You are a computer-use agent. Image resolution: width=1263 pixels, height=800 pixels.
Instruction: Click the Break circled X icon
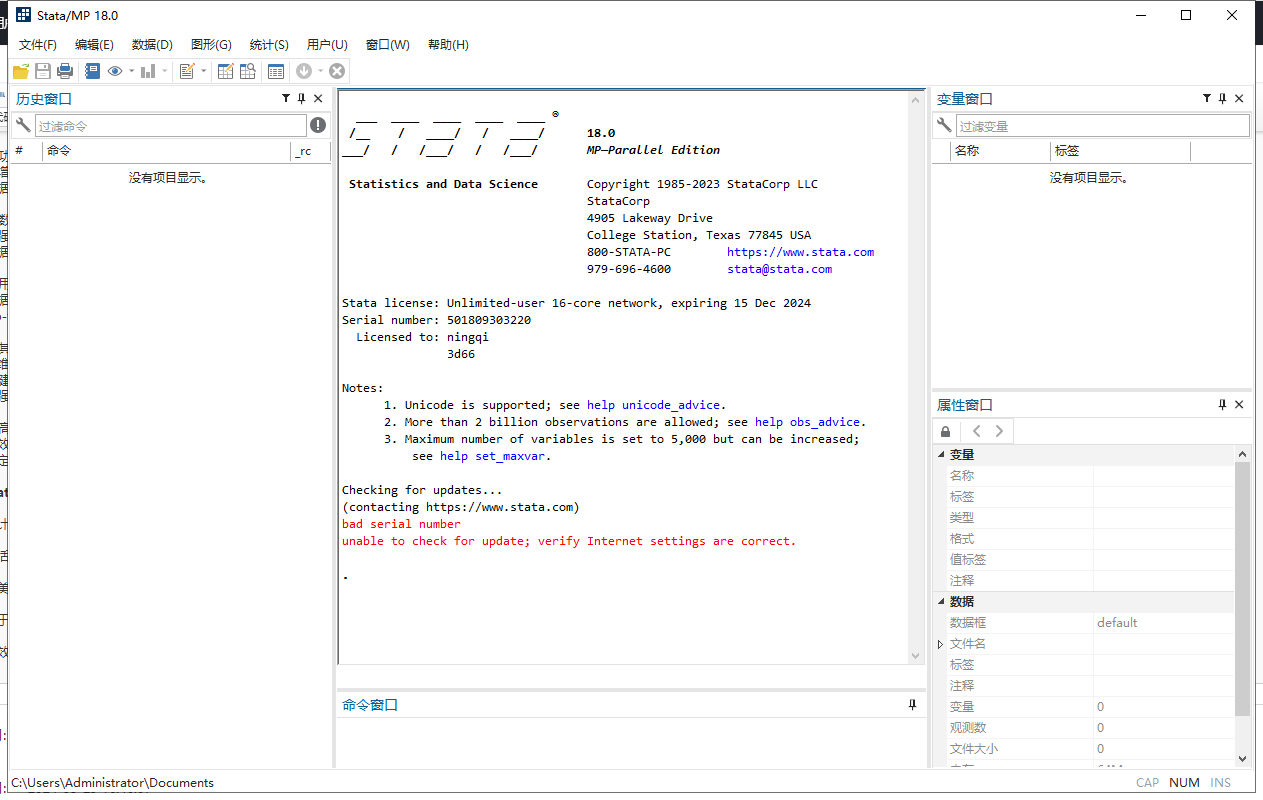click(x=337, y=71)
